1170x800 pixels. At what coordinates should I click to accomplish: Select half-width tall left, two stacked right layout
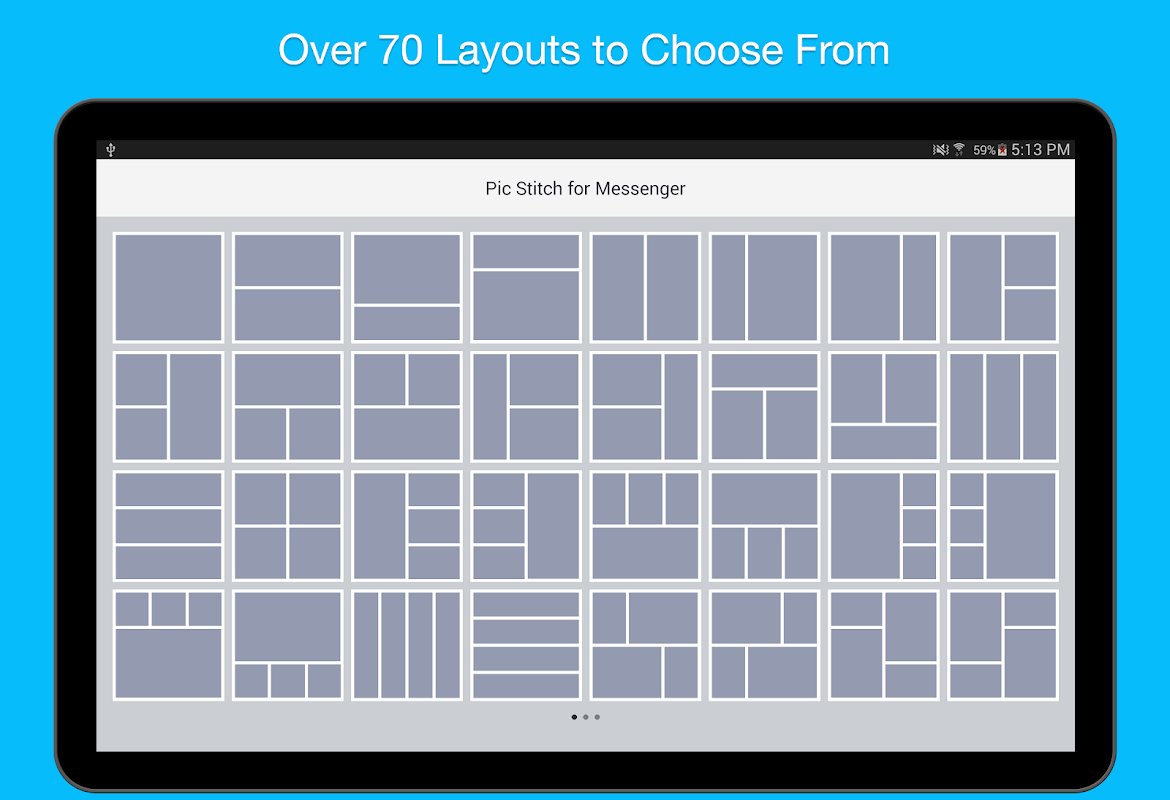click(1003, 287)
